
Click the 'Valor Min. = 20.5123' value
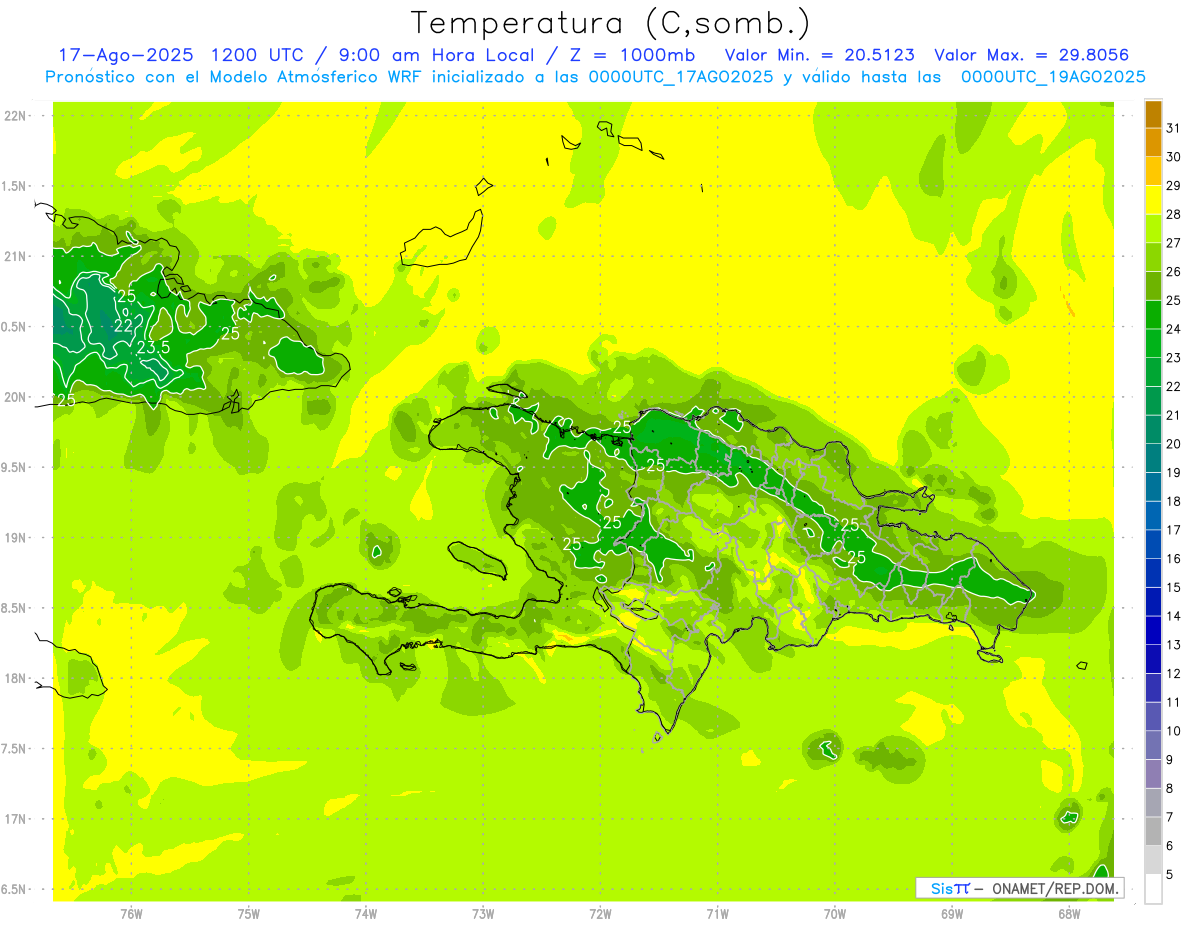point(821,55)
